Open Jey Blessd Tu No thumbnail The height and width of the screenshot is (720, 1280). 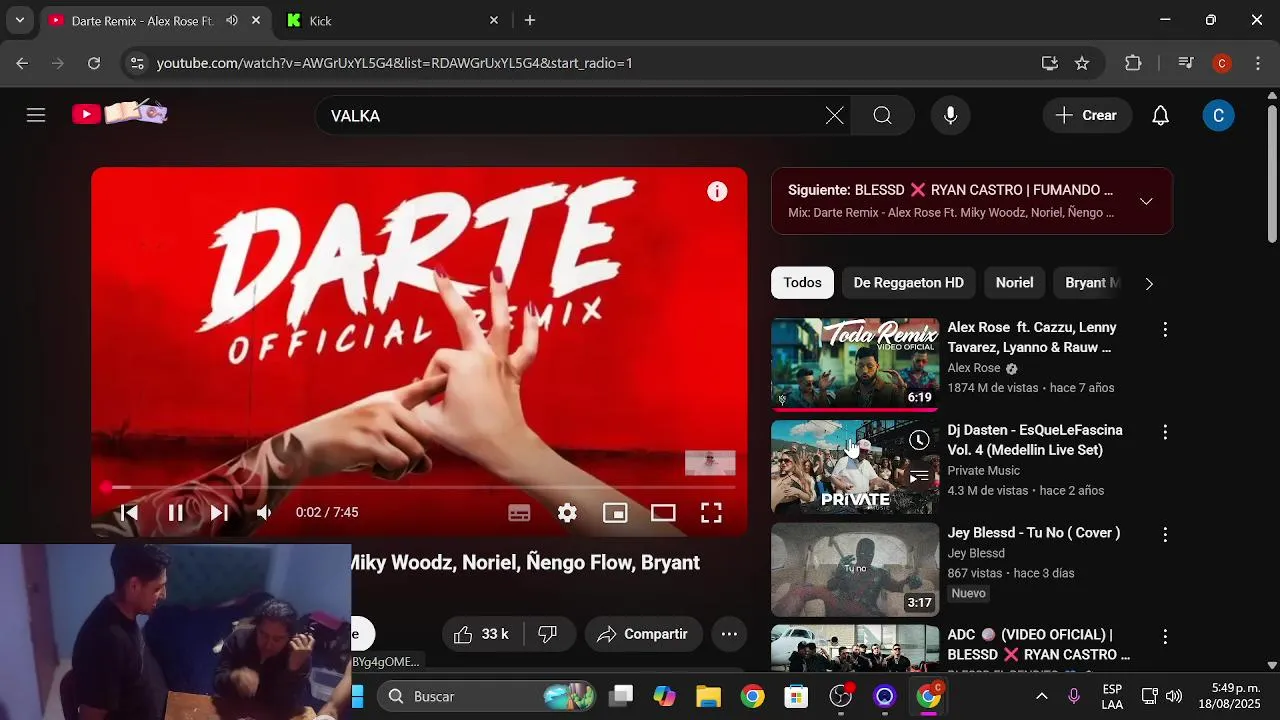click(855, 570)
